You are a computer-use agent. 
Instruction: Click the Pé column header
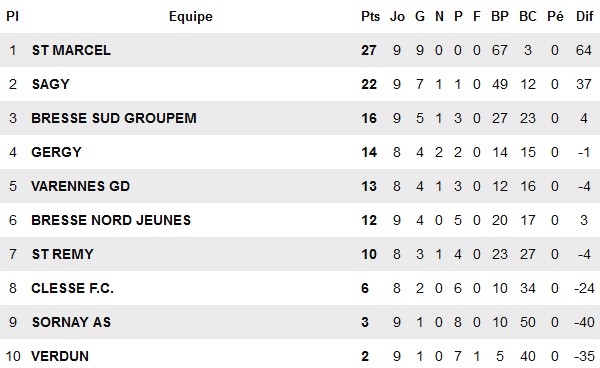point(555,16)
